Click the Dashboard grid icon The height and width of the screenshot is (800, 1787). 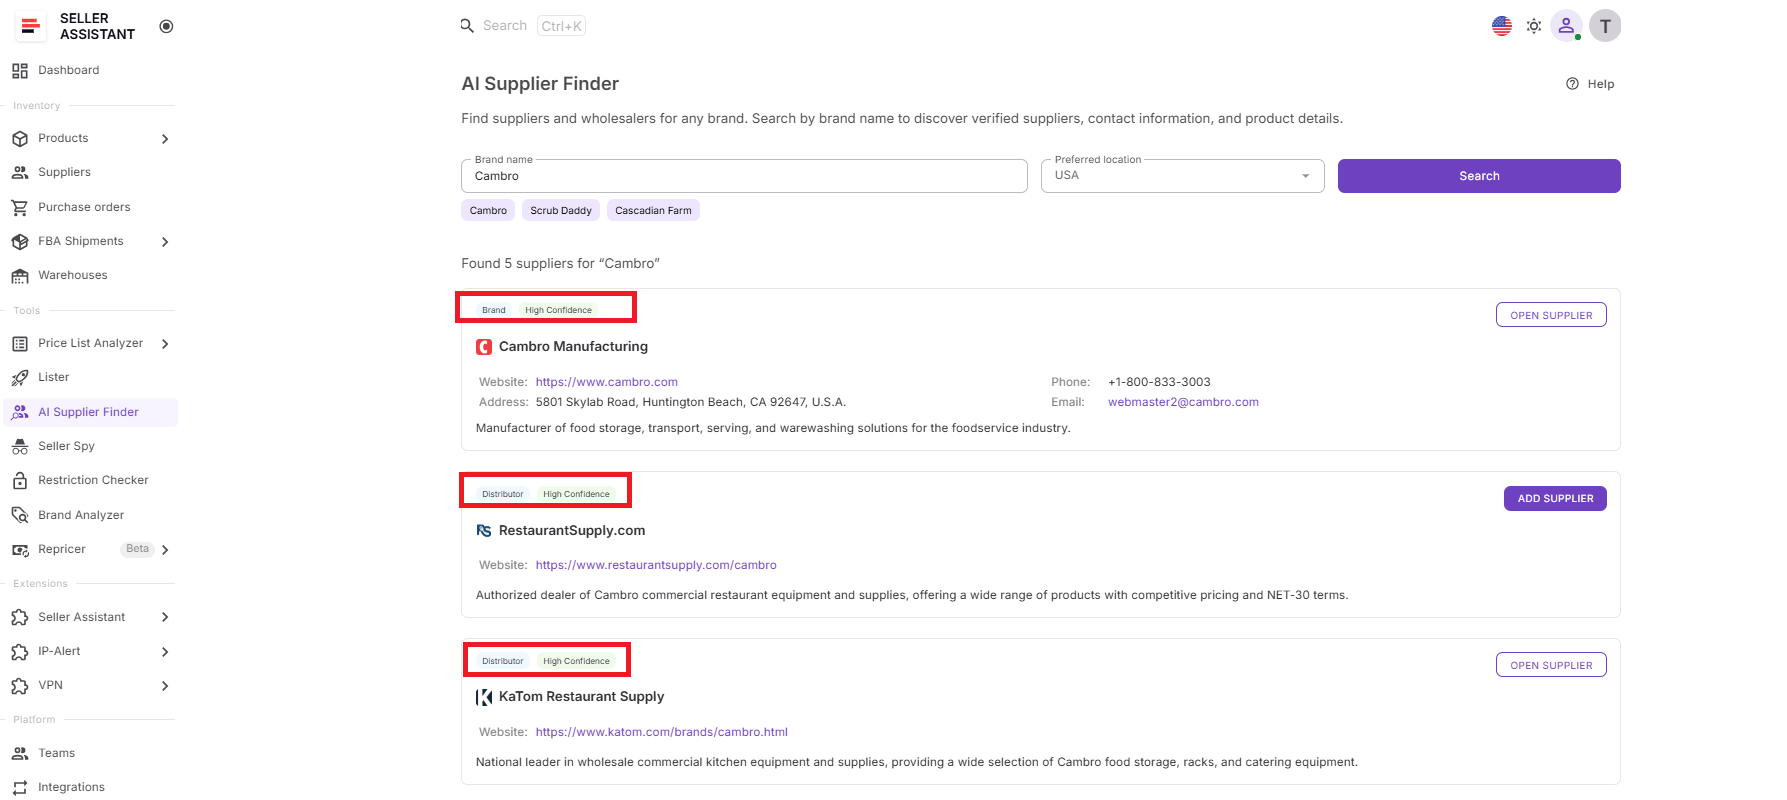[20, 71]
